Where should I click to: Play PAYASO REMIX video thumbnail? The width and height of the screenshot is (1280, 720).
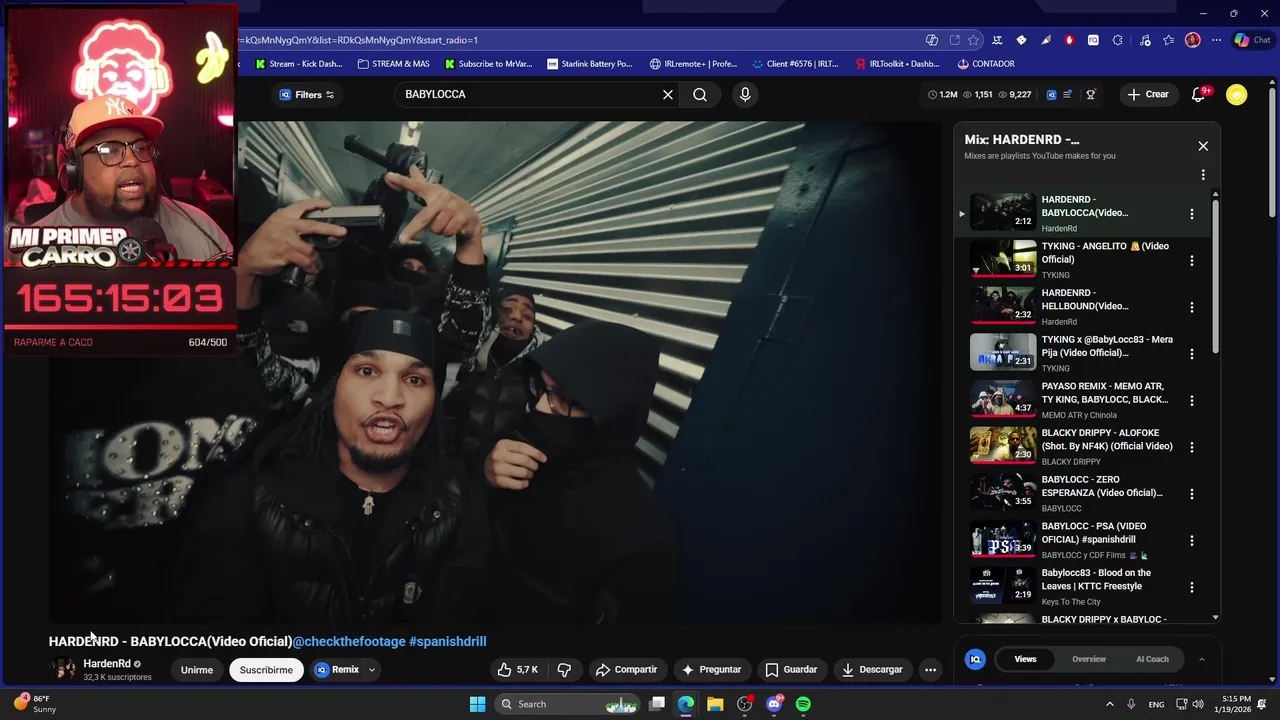[x=1003, y=398]
